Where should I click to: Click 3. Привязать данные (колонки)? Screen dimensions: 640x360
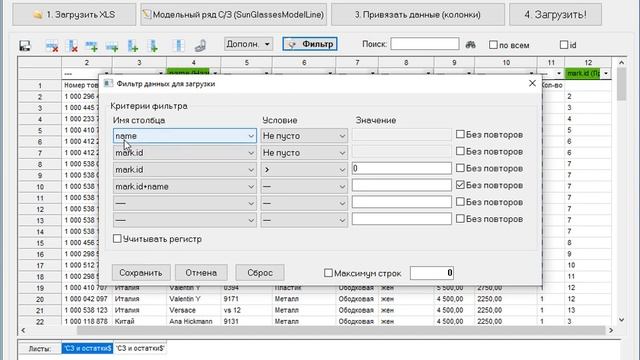(418, 15)
